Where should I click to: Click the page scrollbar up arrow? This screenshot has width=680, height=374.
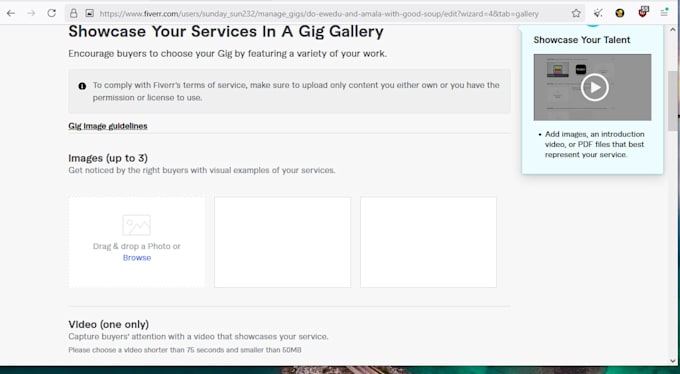pyautogui.click(x=673, y=30)
